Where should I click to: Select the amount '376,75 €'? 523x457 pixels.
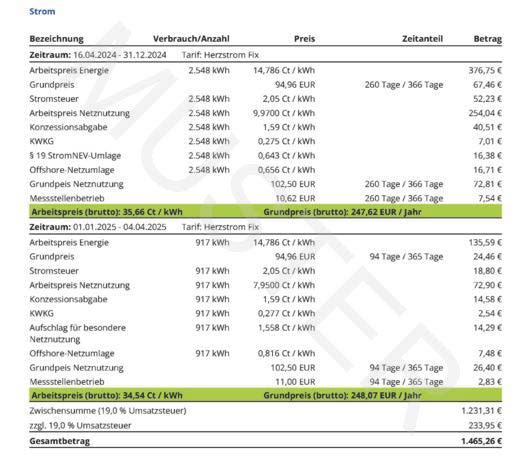[485, 70]
